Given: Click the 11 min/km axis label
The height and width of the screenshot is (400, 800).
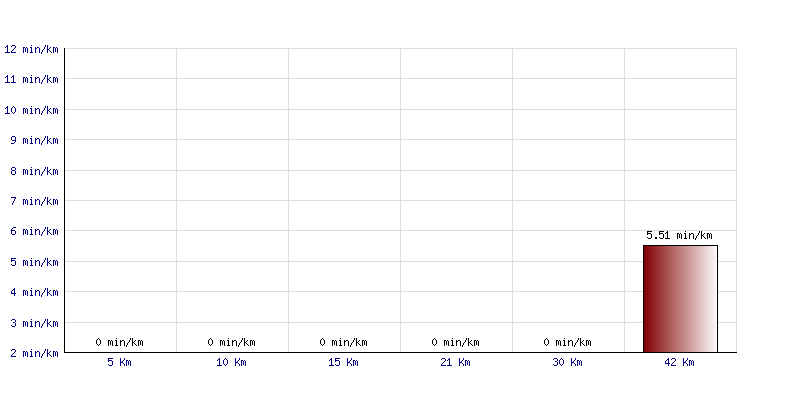Looking at the screenshot, I should pyautogui.click(x=31, y=80).
